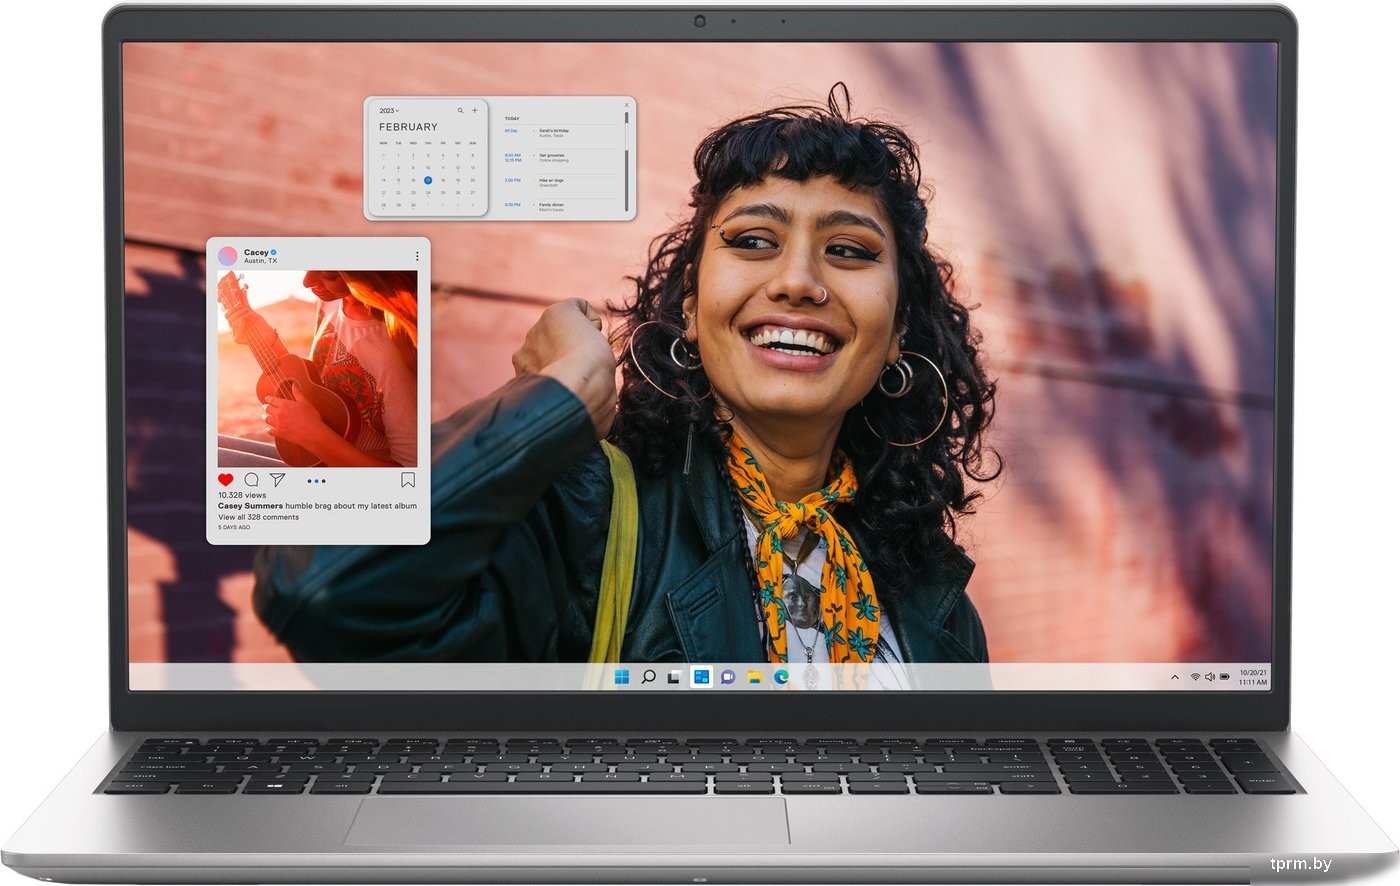Screen dimensions: 1400x886
Task: Add new calendar event with plus
Action: click(475, 111)
